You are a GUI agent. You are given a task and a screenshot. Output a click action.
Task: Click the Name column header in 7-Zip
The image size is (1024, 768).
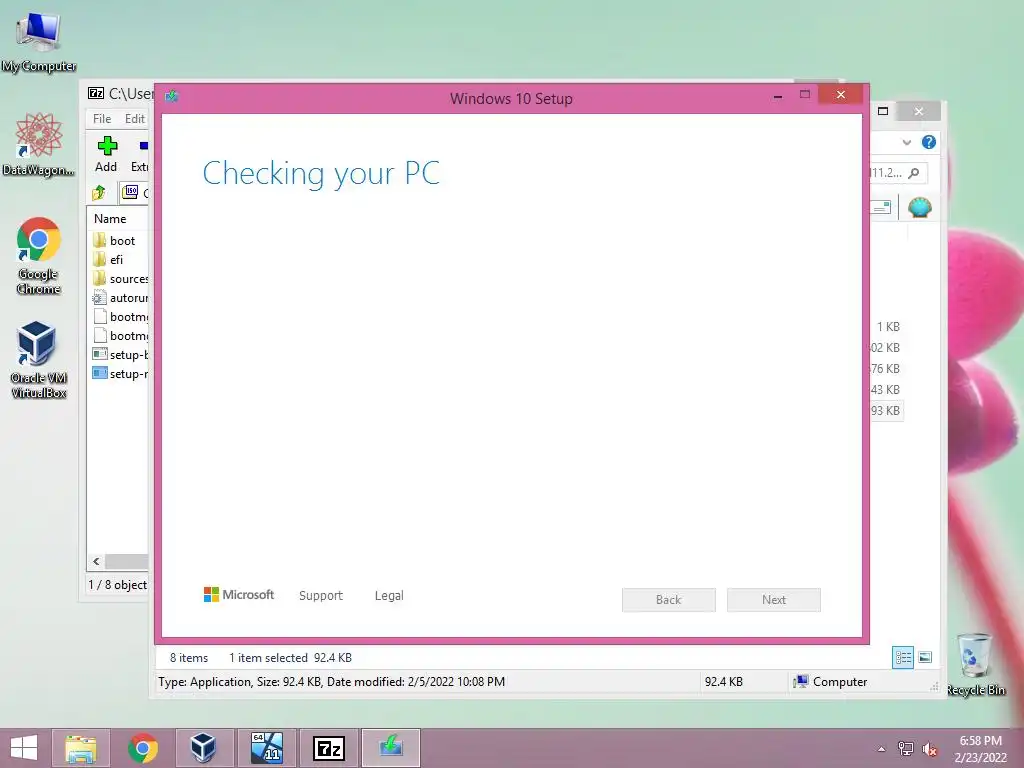click(110, 219)
